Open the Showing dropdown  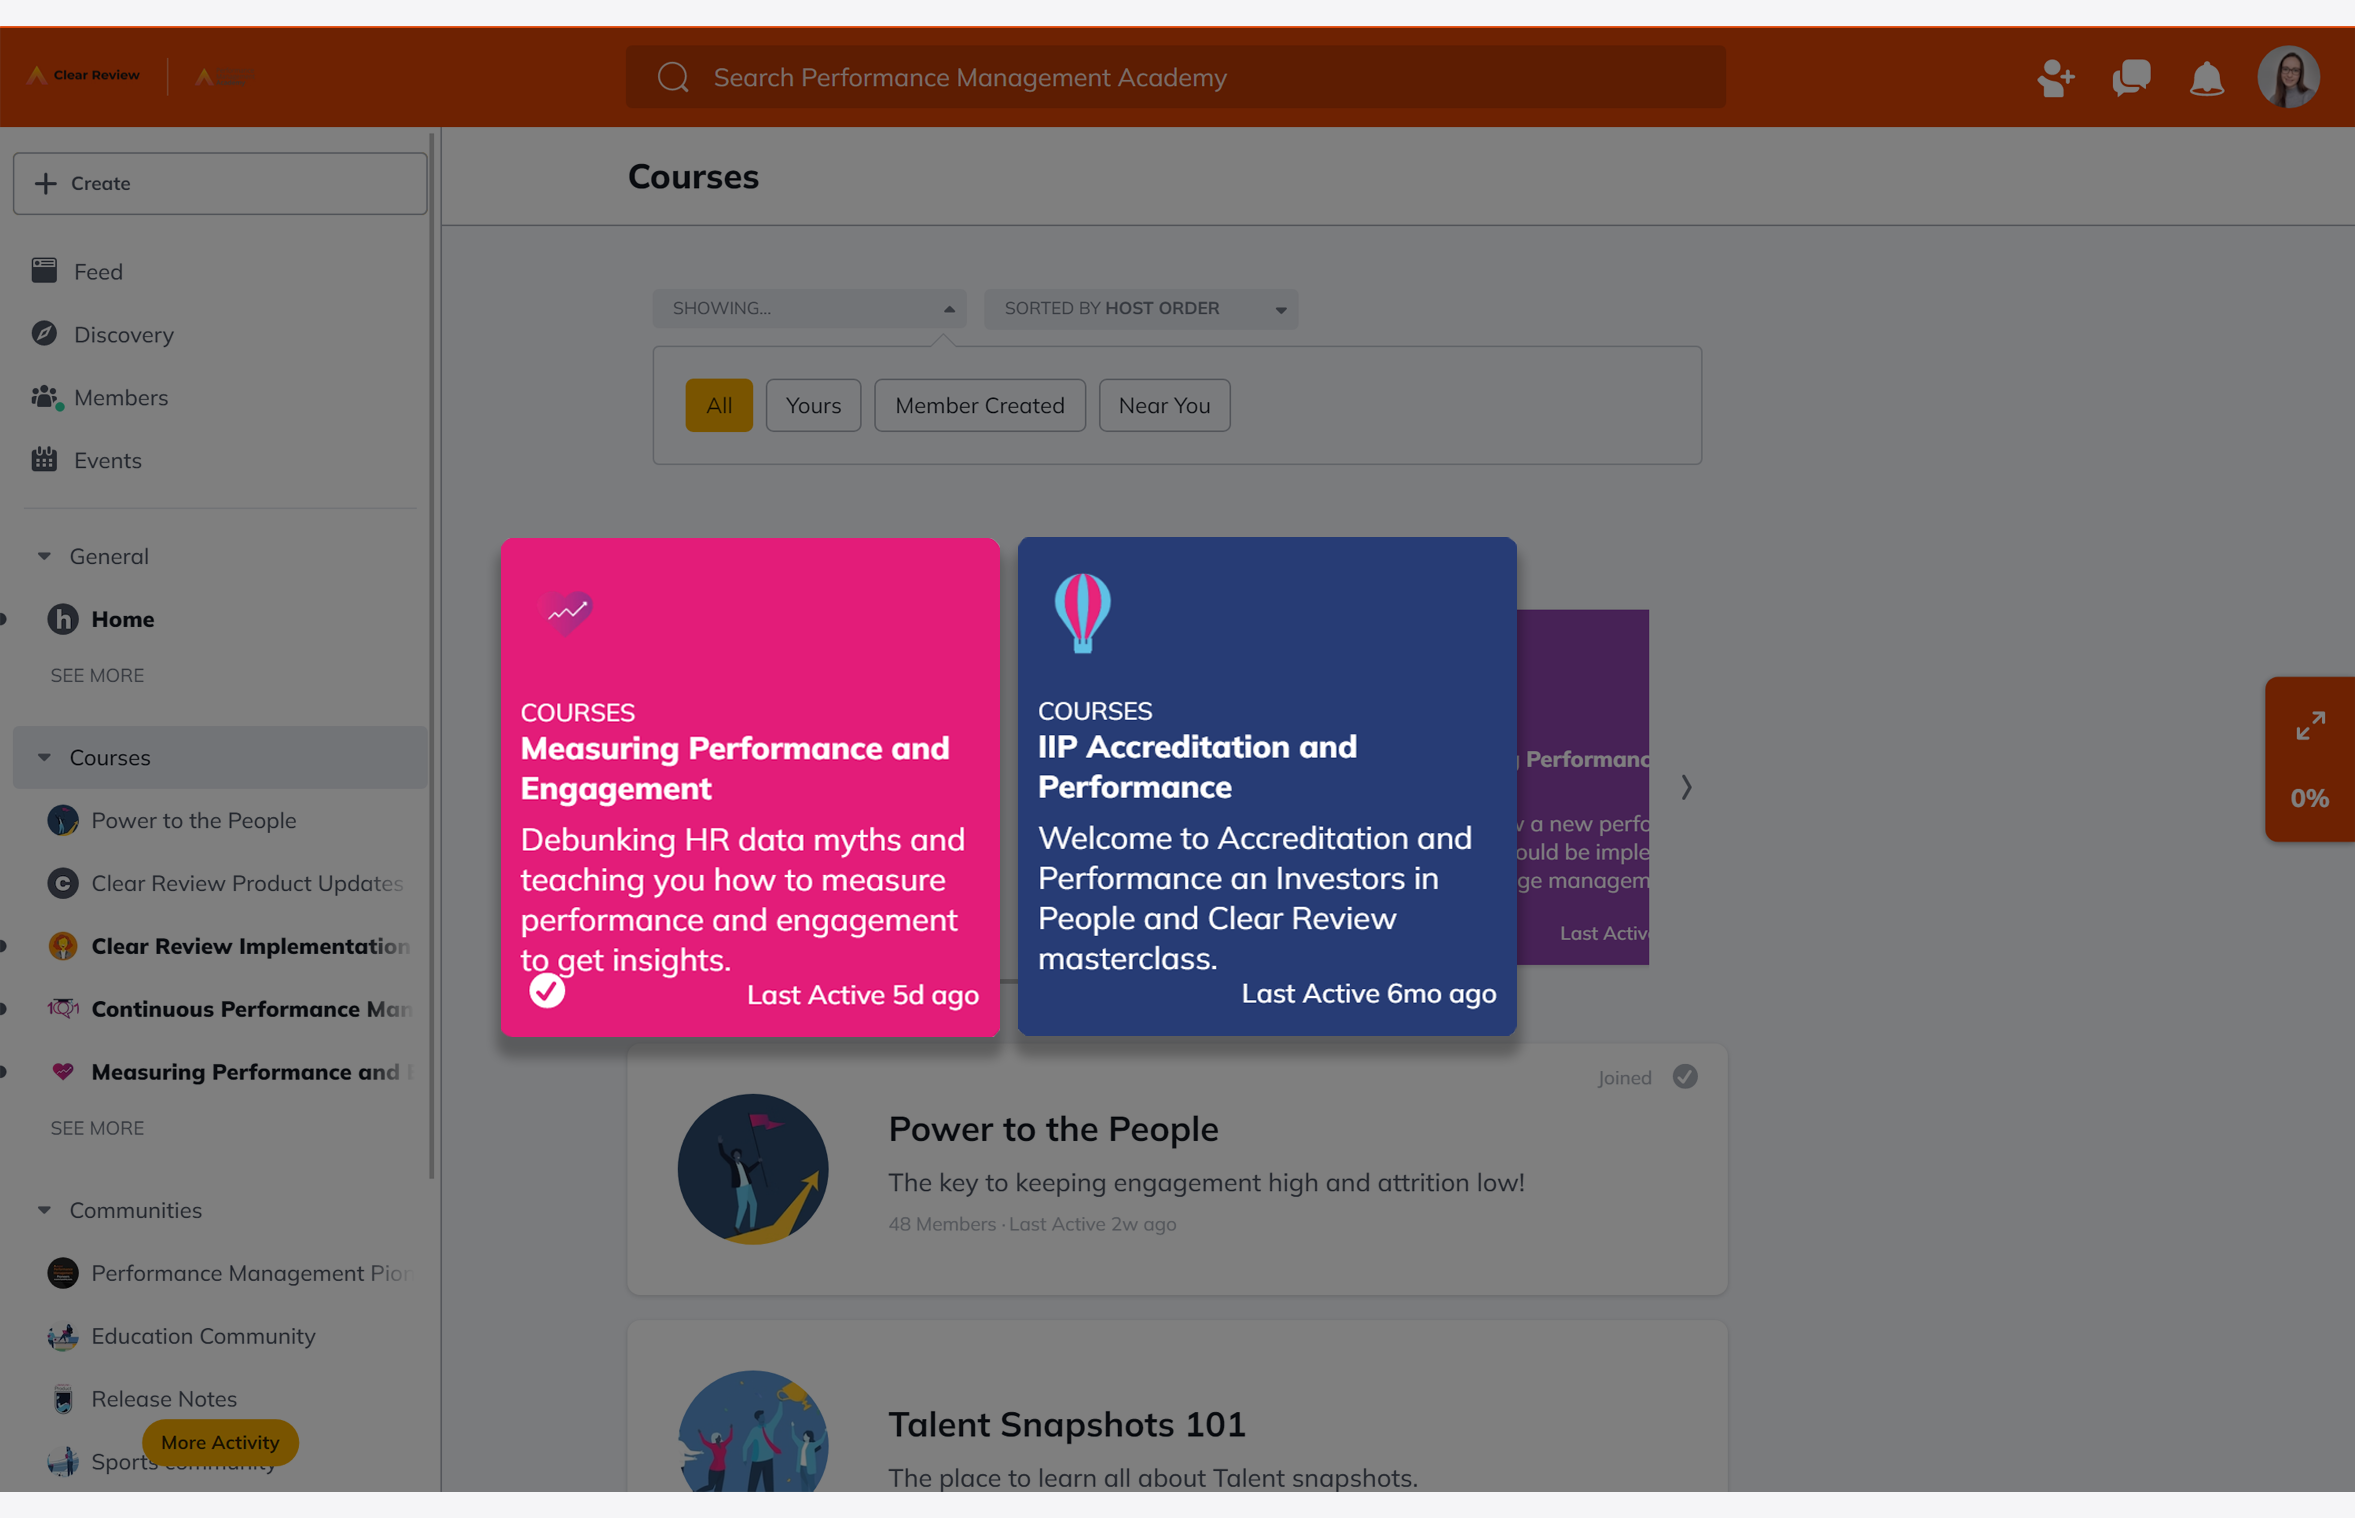tap(810, 308)
